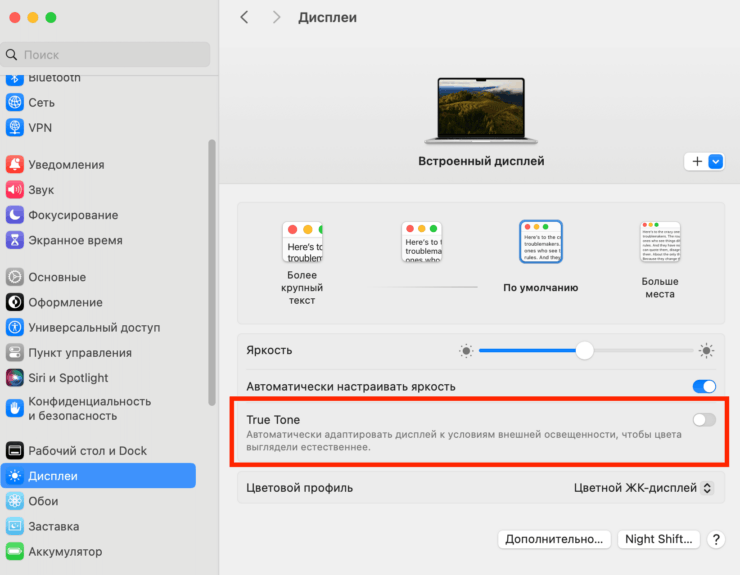The width and height of the screenshot is (740, 575).
Task: Click the Дополнительно button
Action: tap(553, 539)
